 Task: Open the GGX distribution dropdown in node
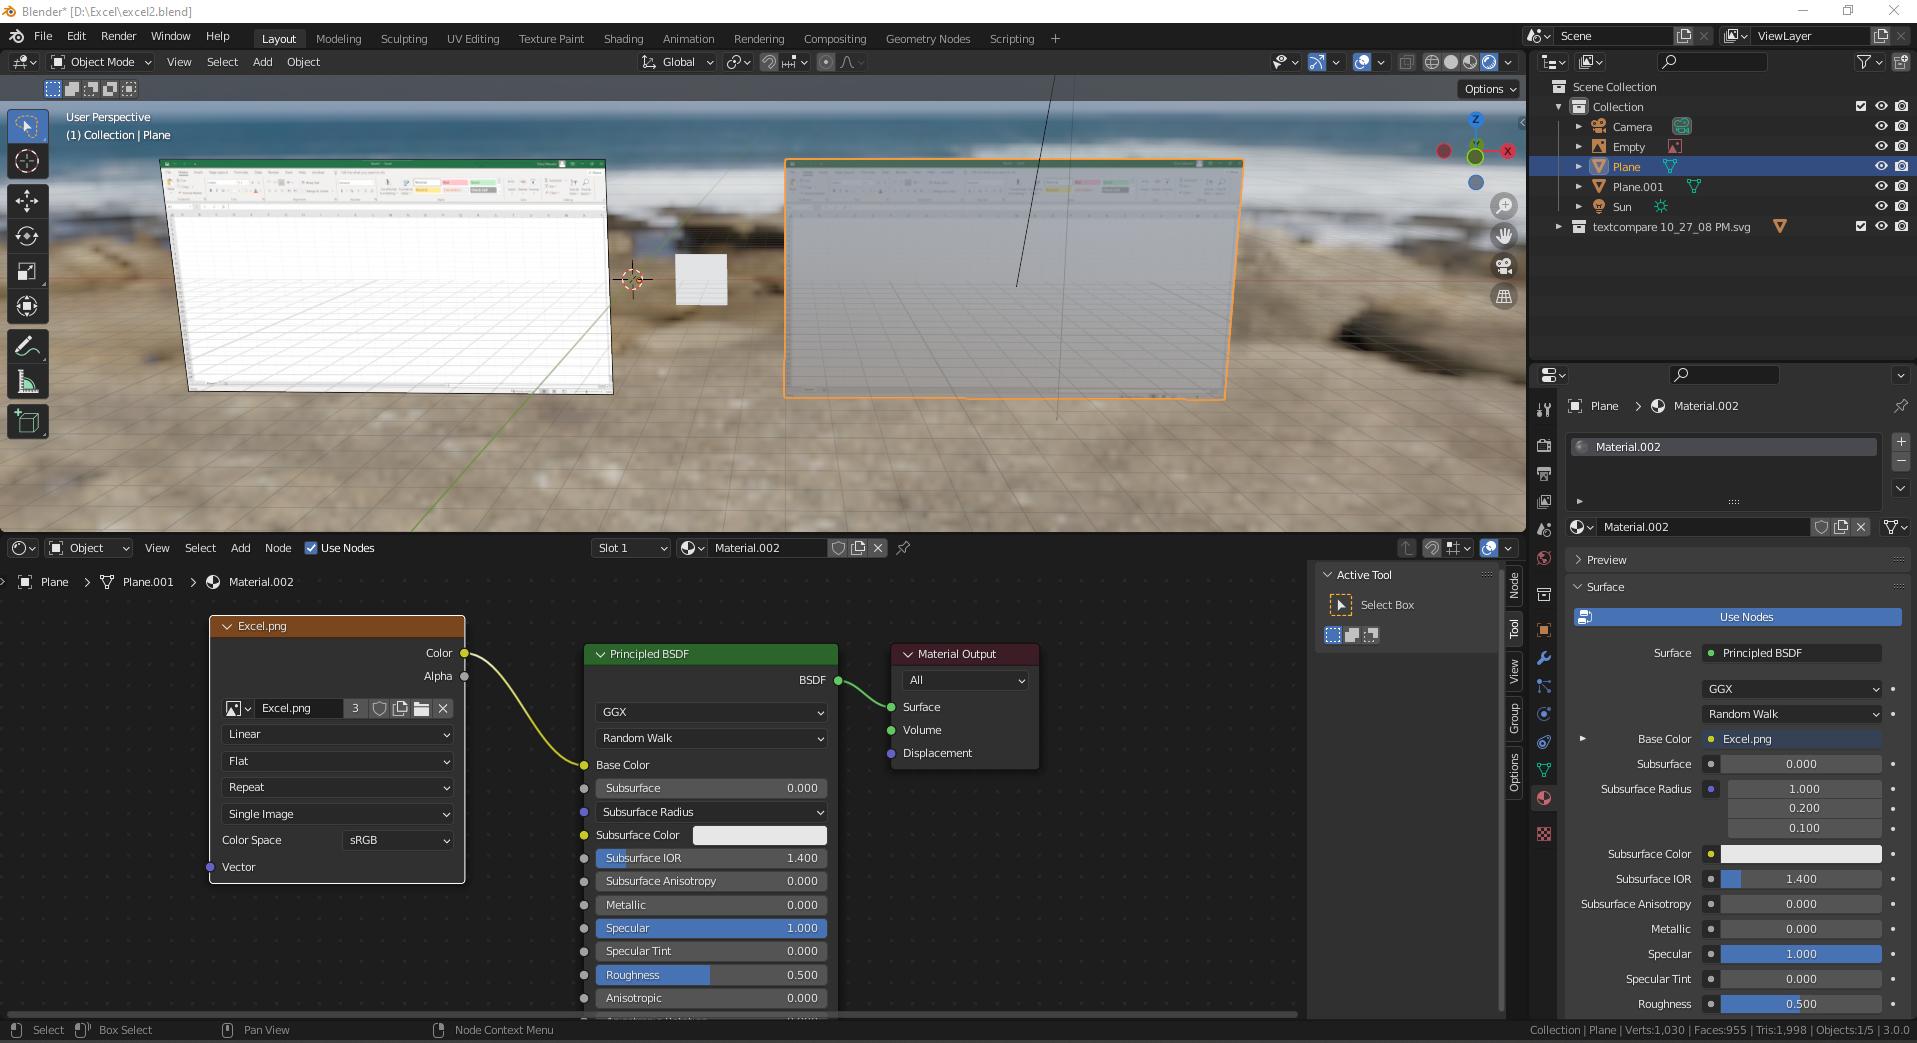pos(711,712)
